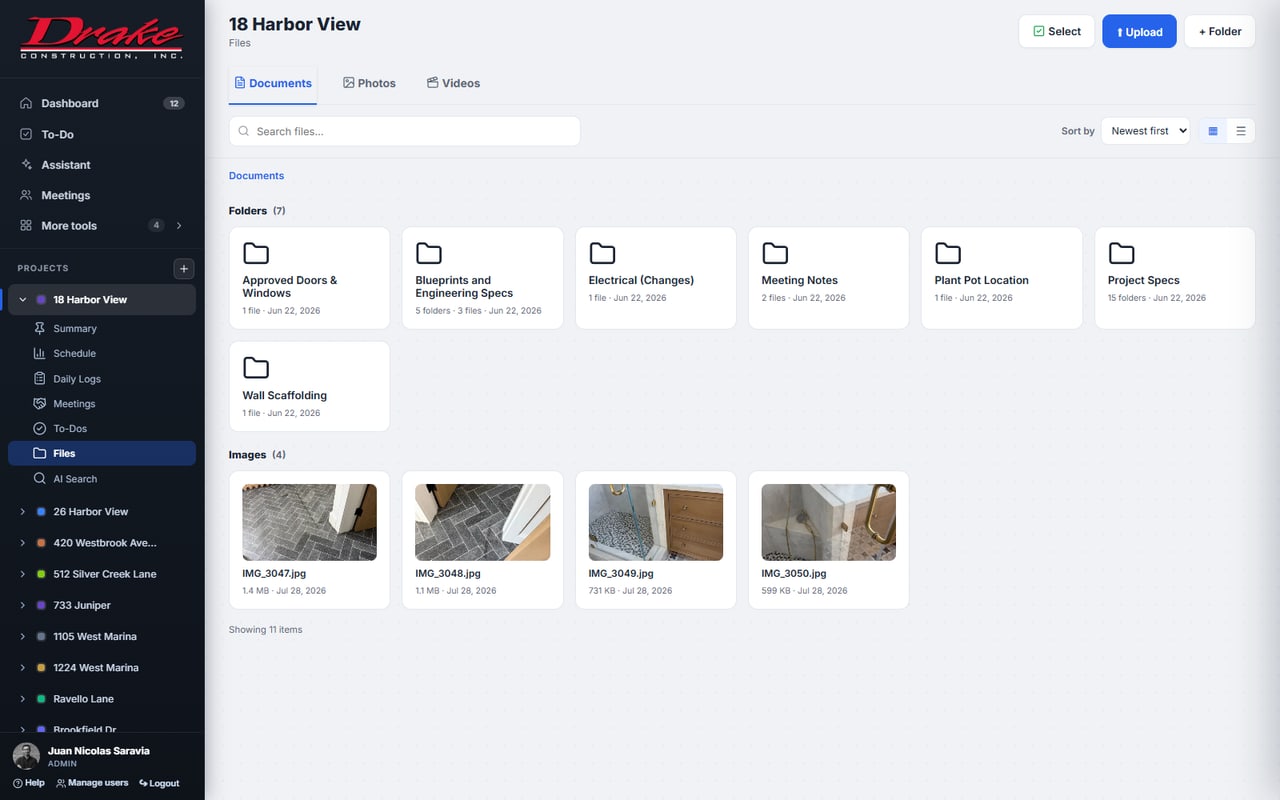Viewport: 1280px width, 800px height.
Task: Open the Dashboard page
Action: 102,103
